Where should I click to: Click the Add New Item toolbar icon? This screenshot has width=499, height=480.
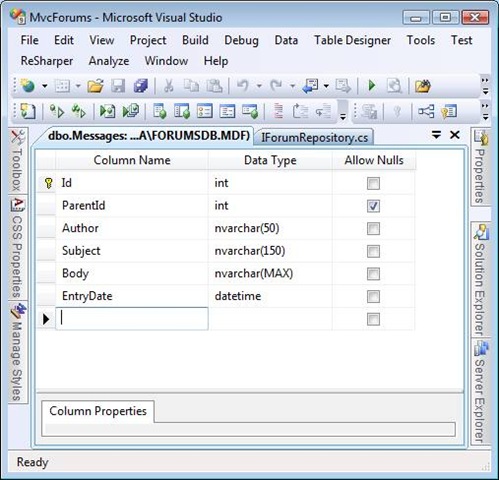click(62, 86)
